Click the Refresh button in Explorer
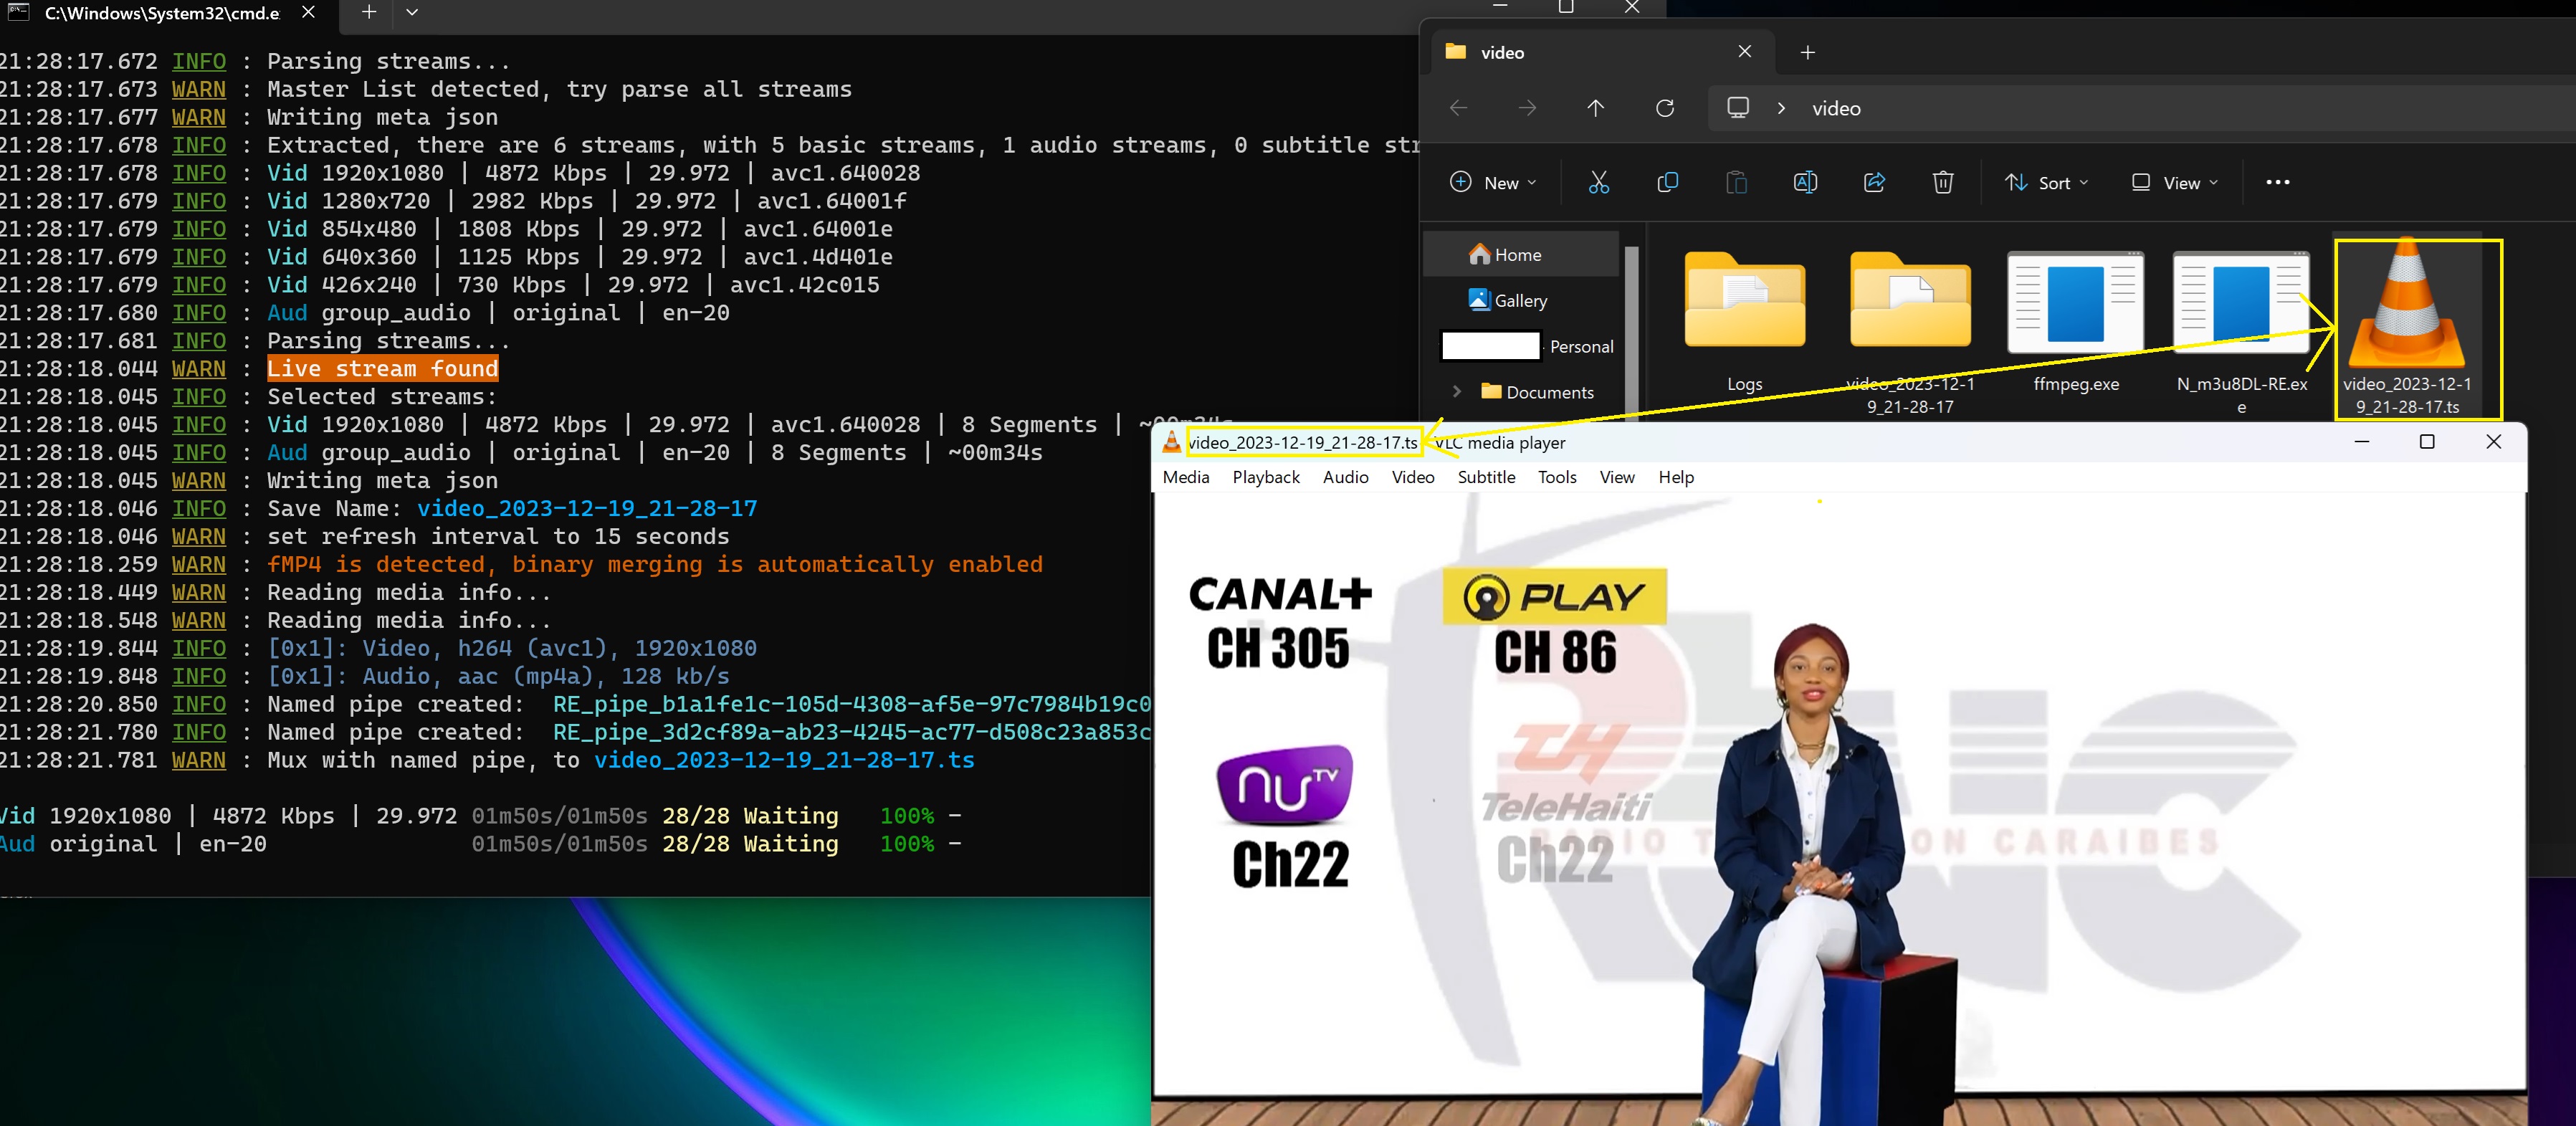 coord(1665,108)
